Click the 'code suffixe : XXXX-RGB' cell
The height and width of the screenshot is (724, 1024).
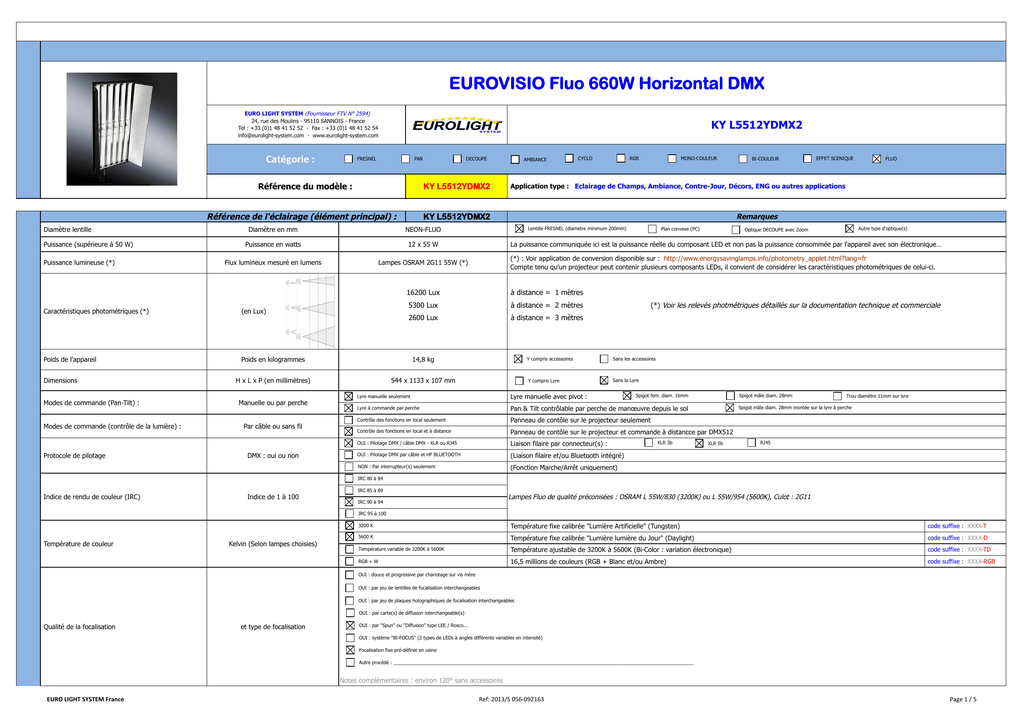[965, 561]
